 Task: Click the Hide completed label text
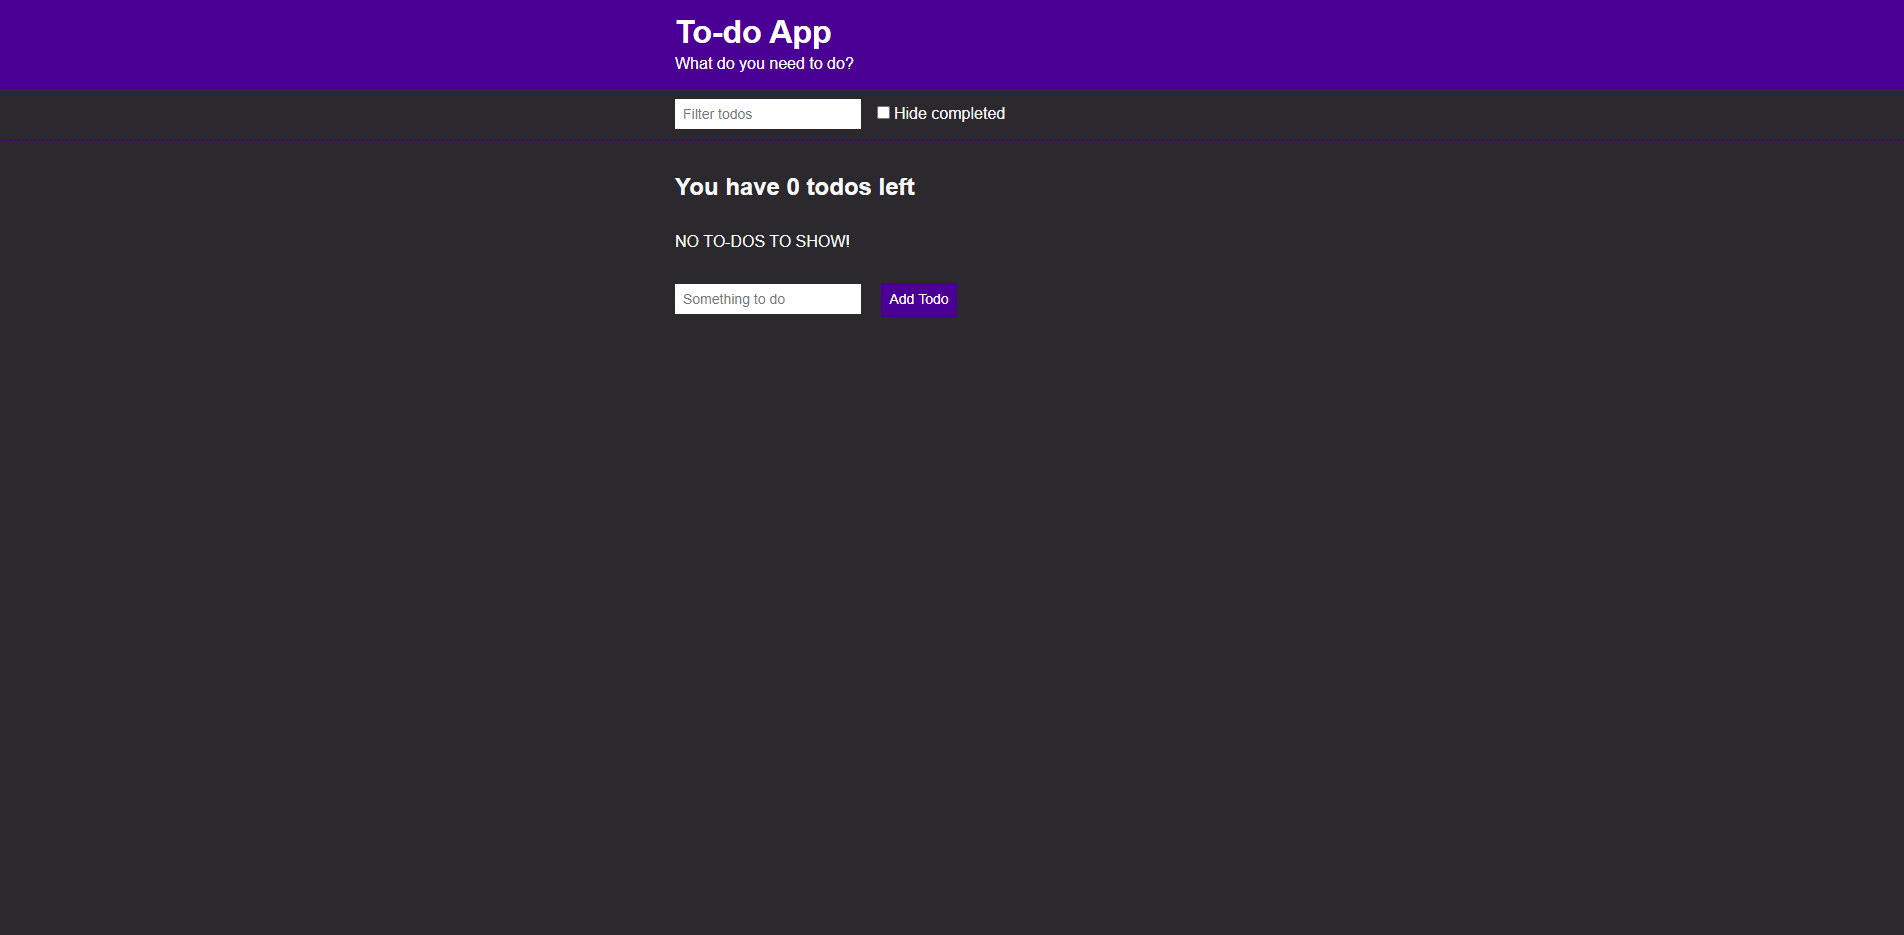[949, 113]
